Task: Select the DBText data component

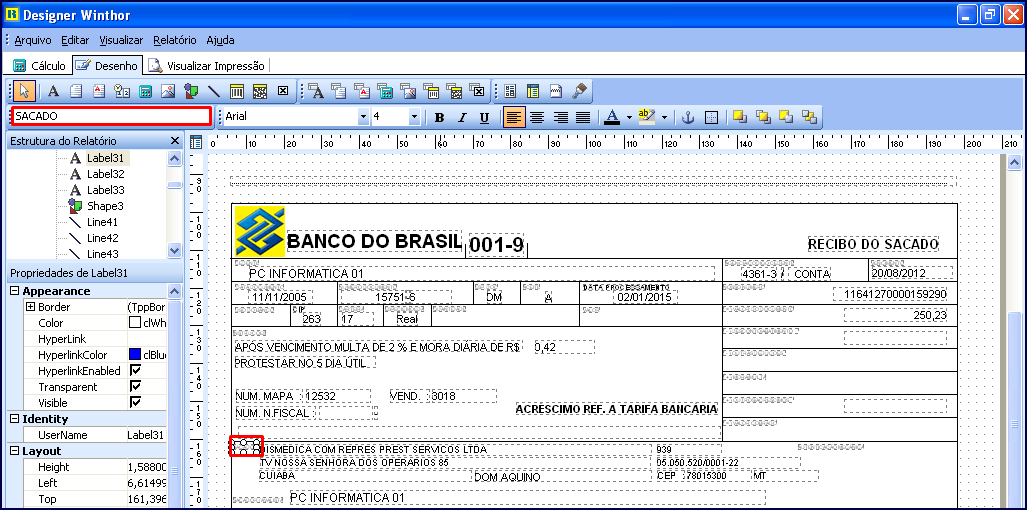Action: click(316, 91)
